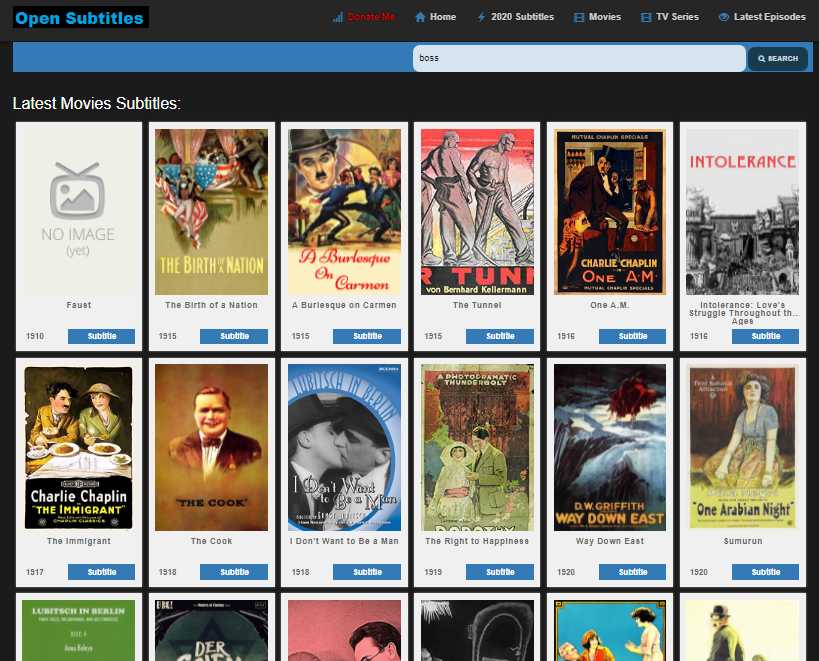Click the lightning bolt icon for 2020 Subtitles

click(x=482, y=17)
